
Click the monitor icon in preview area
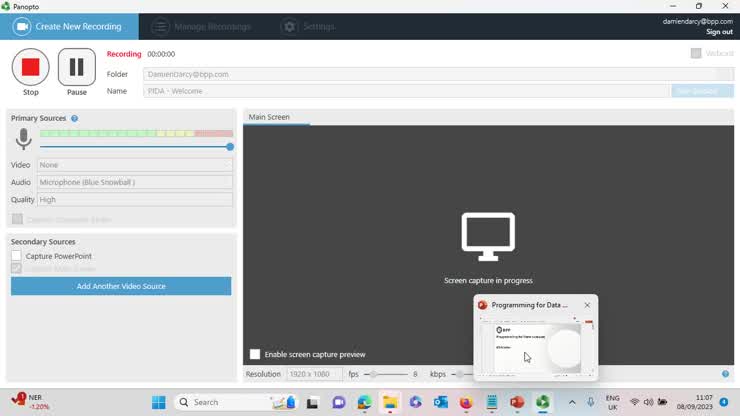488,236
